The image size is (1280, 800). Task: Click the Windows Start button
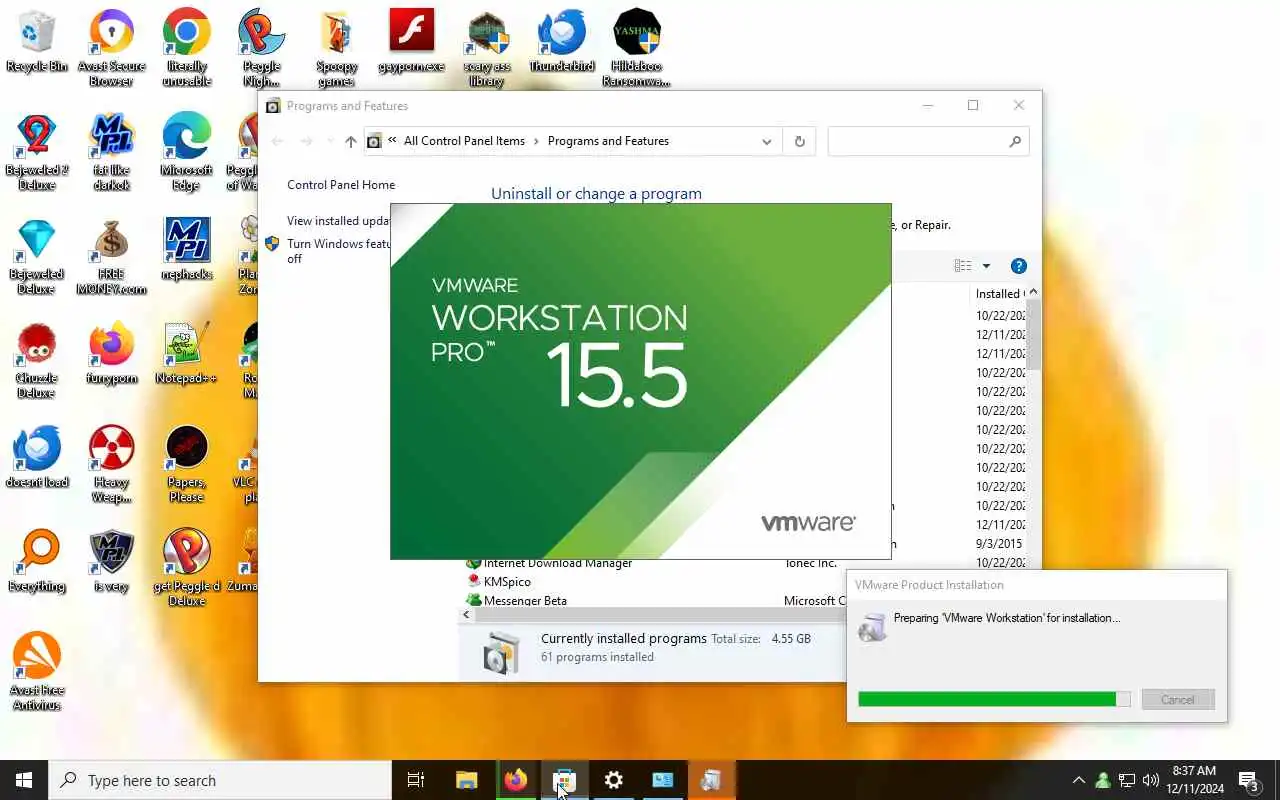pos(24,780)
